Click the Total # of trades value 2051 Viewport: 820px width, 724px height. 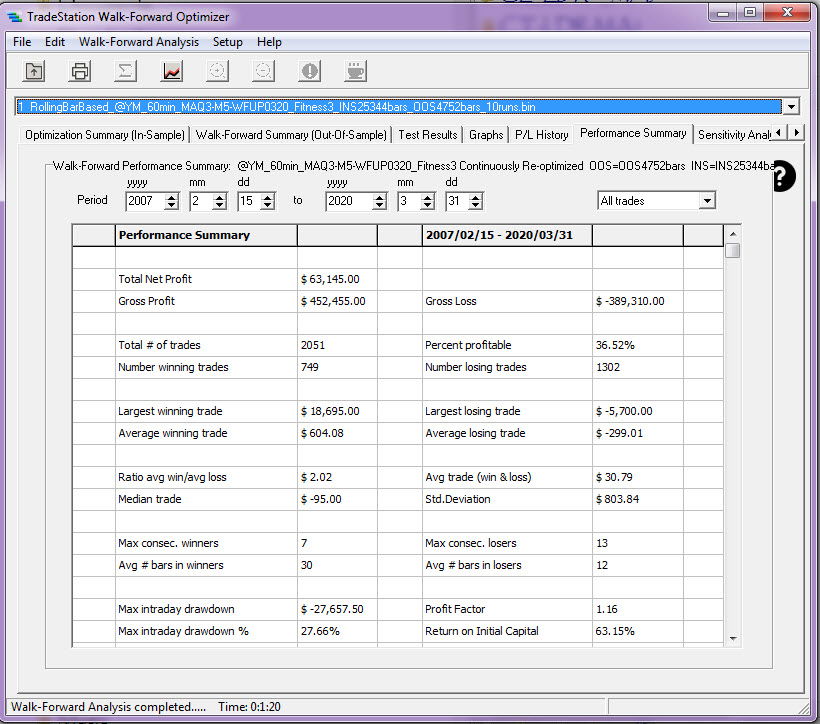click(x=313, y=345)
